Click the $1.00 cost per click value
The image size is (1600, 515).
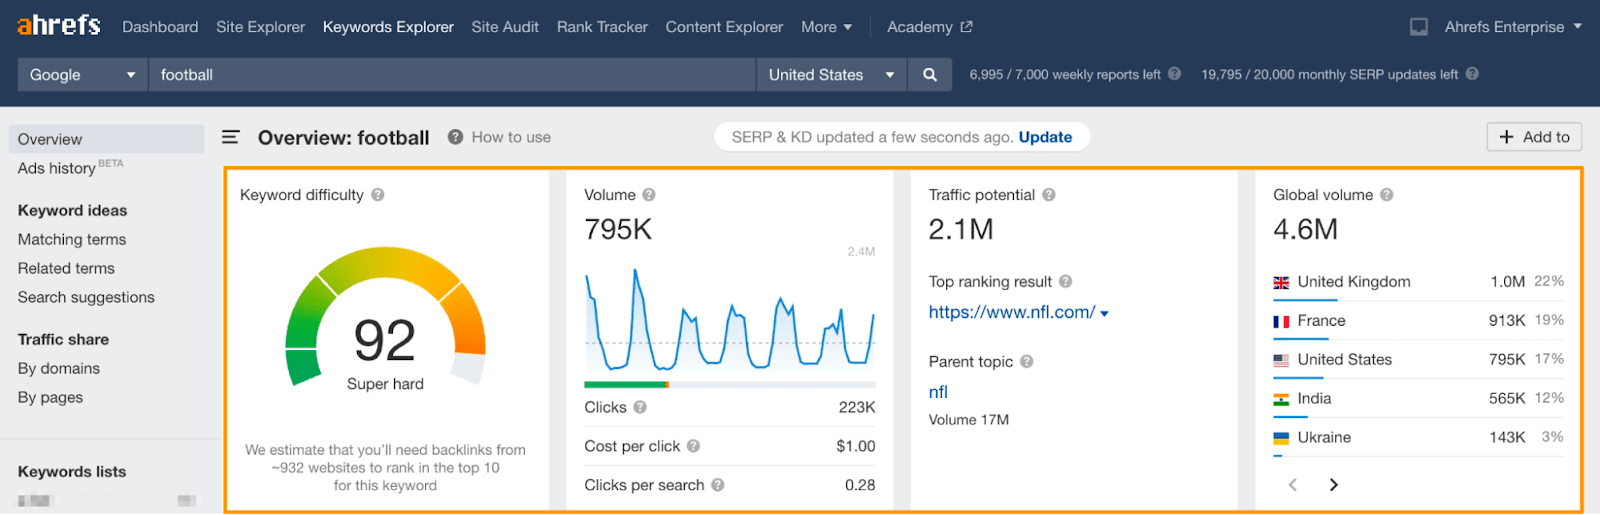[x=856, y=446]
